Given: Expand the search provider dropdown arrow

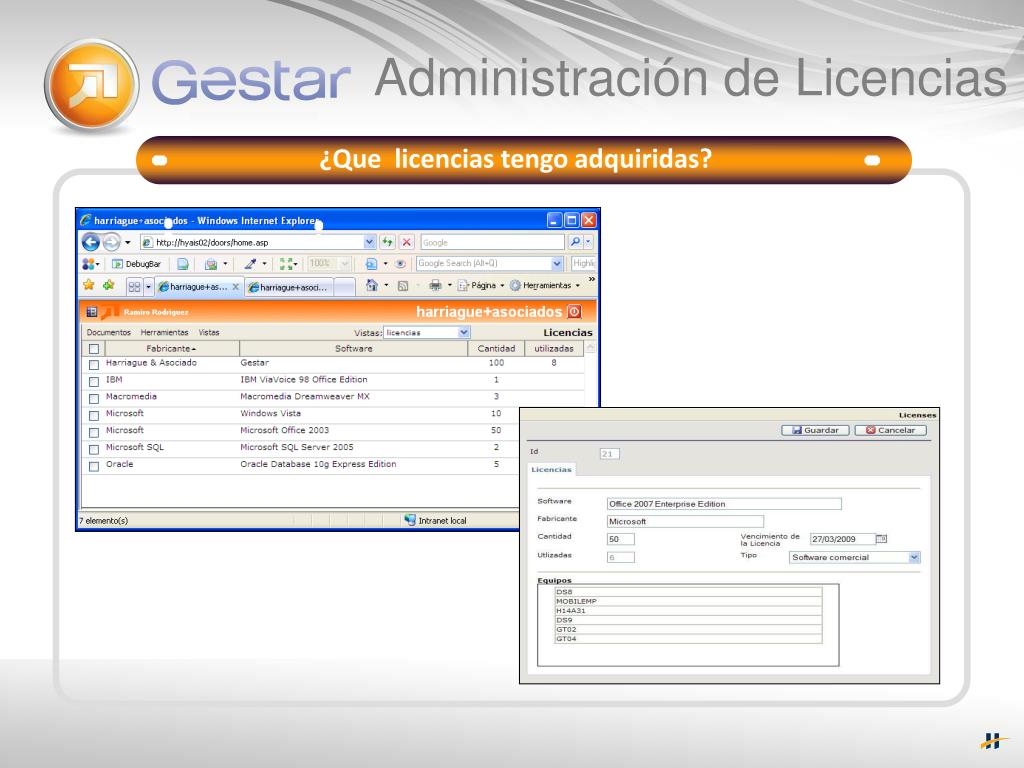Looking at the screenshot, I should [x=588, y=242].
